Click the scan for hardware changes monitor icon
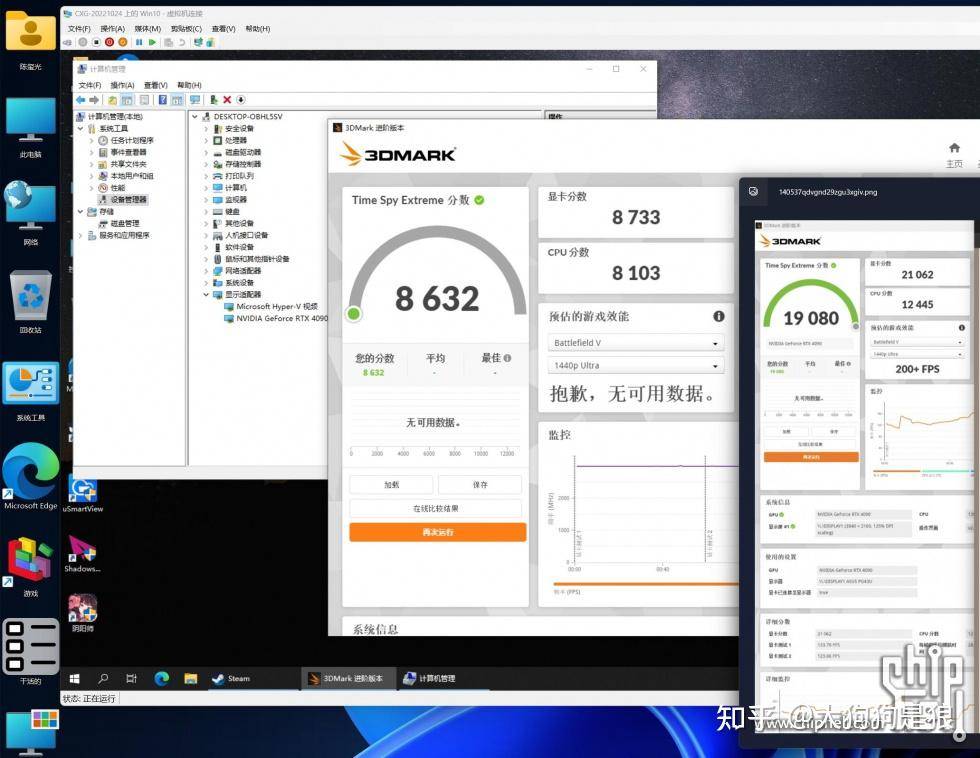 (x=195, y=99)
